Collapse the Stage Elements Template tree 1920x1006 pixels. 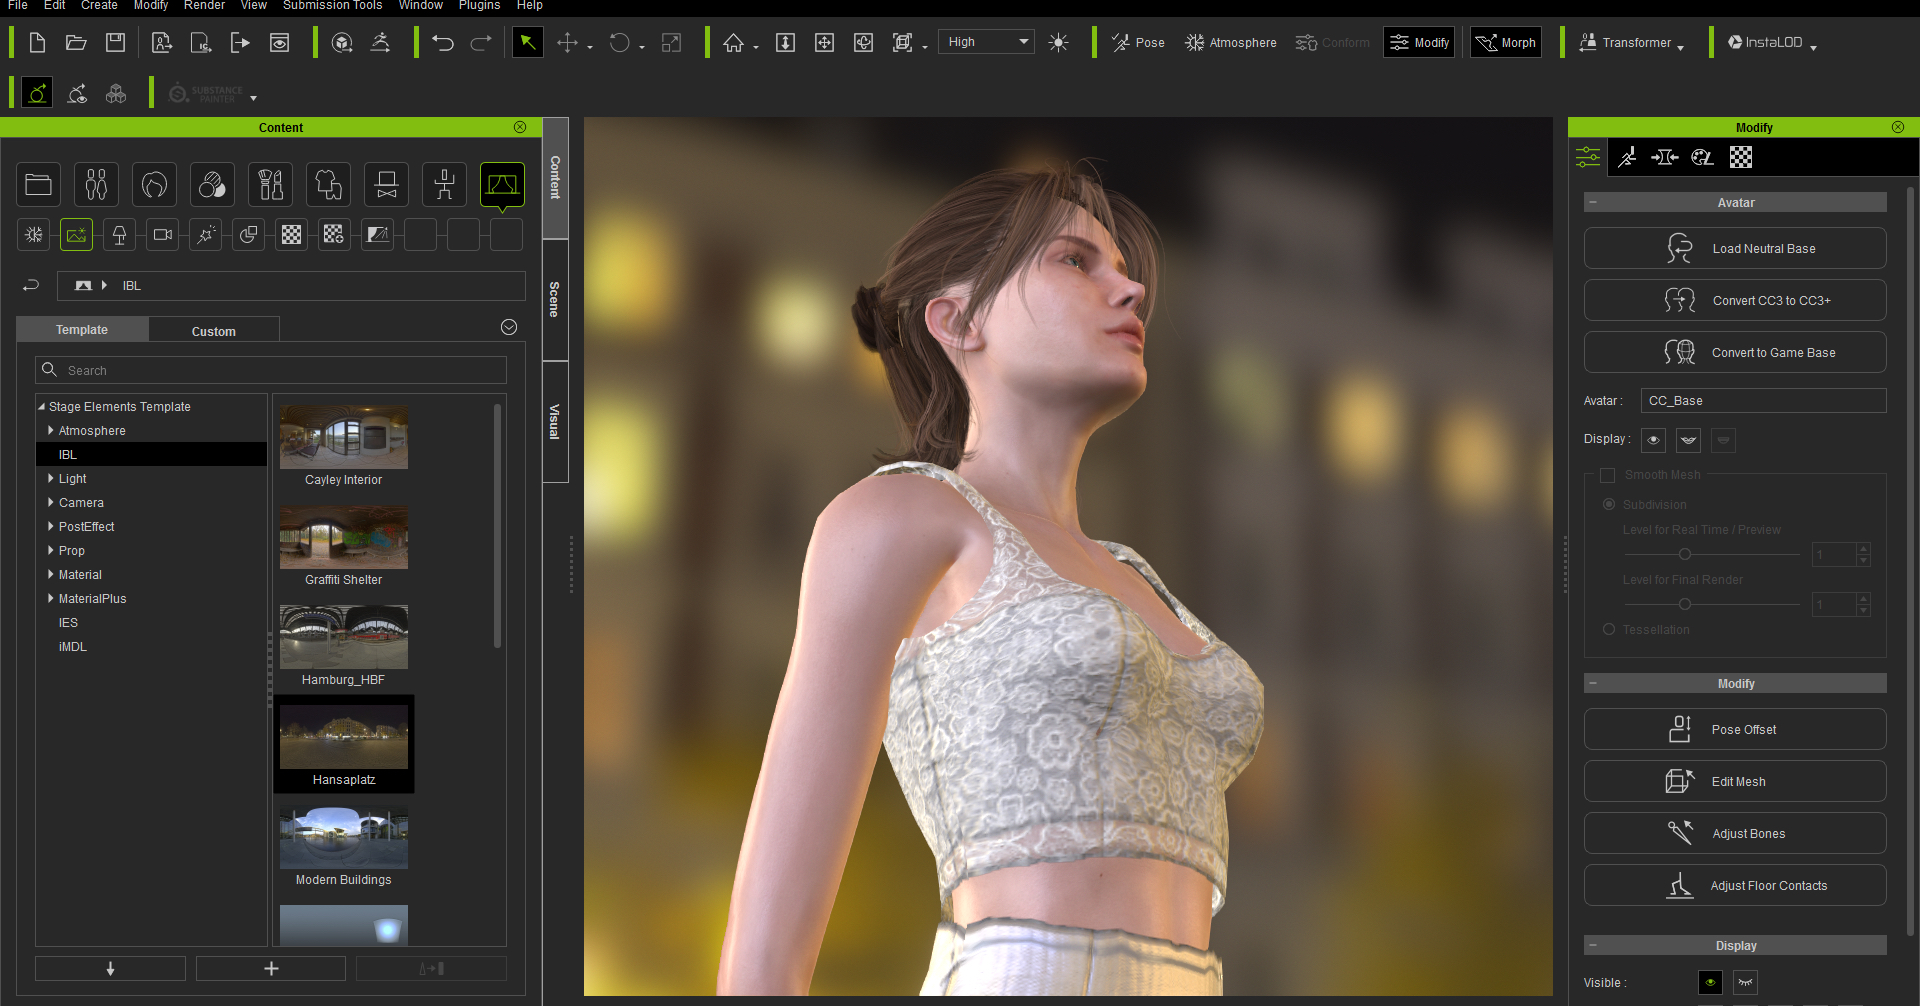42,406
